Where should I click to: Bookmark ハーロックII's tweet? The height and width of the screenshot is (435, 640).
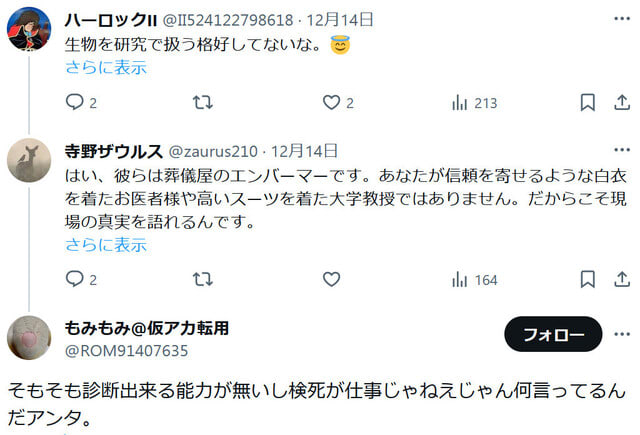[587, 102]
